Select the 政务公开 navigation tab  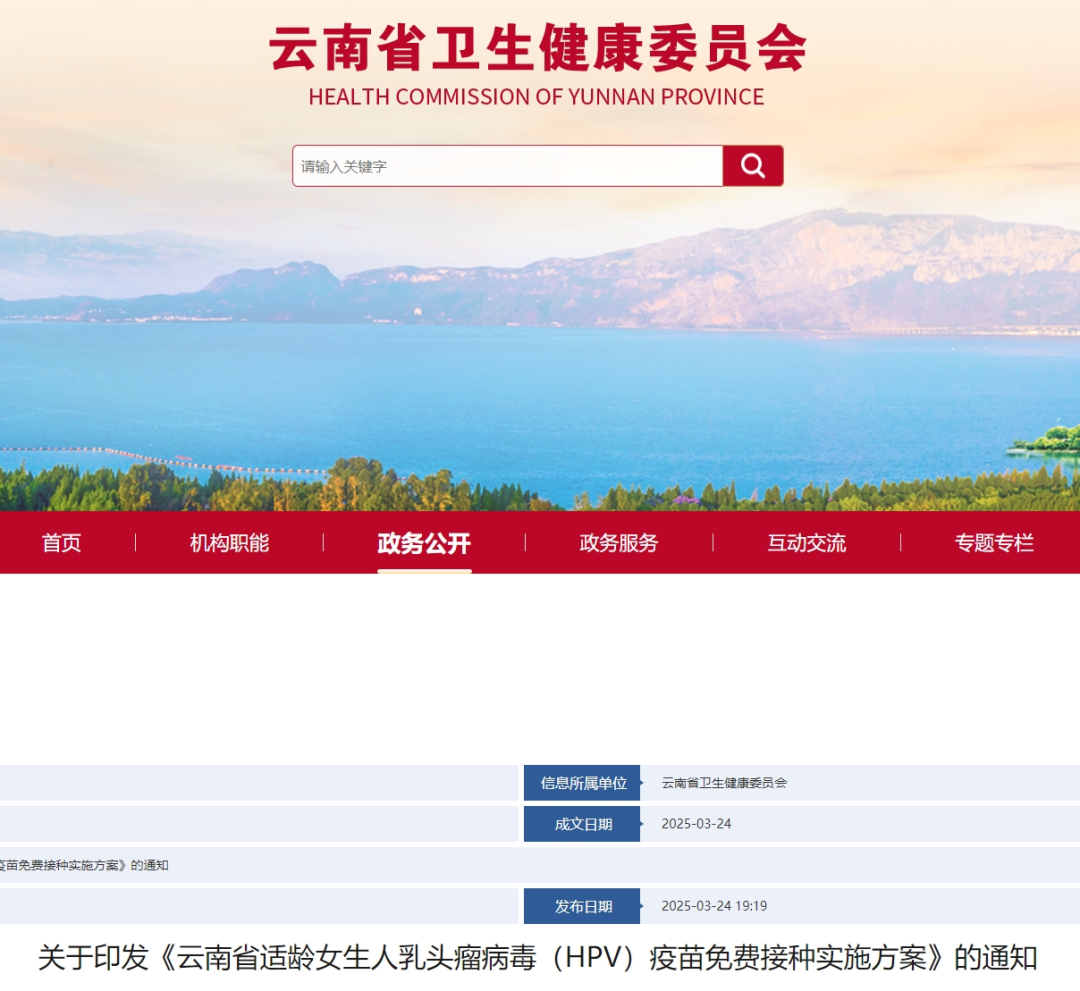(x=424, y=543)
